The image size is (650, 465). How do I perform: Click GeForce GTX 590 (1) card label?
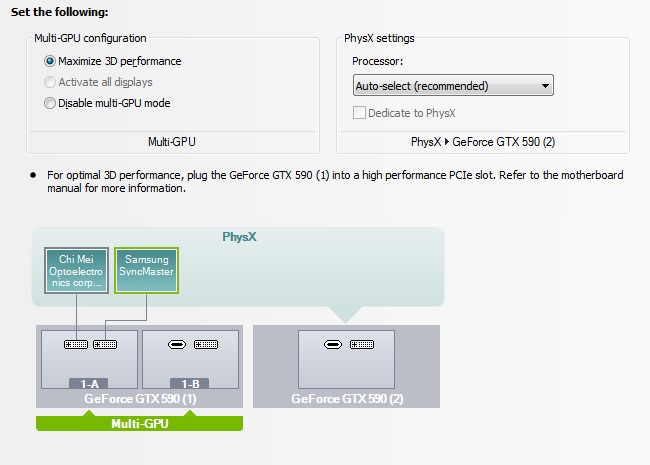pos(140,399)
